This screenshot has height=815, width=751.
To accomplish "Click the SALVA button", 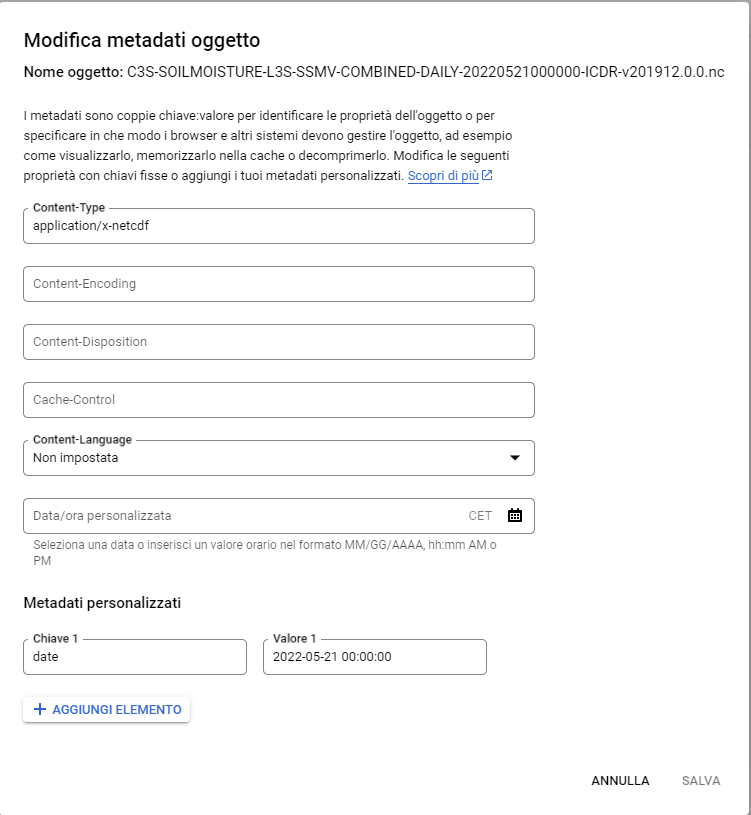I will 701,781.
